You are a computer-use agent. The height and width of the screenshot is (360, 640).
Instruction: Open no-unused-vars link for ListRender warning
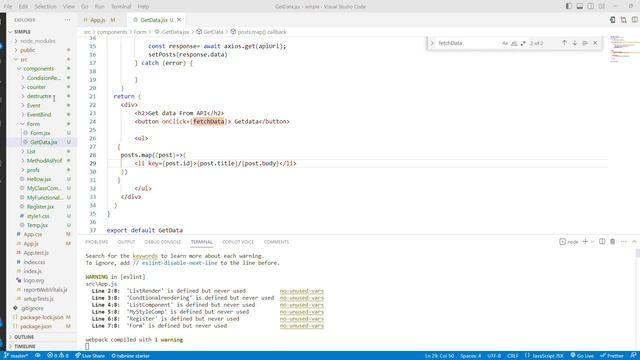[x=302, y=291]
